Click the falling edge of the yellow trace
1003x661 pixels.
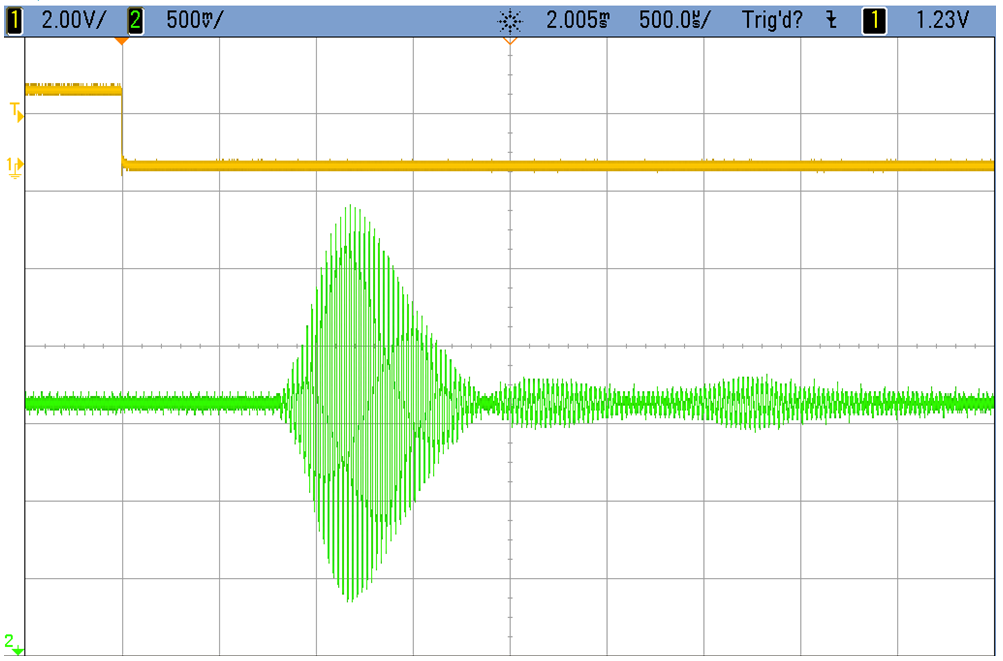click(122, 128)
